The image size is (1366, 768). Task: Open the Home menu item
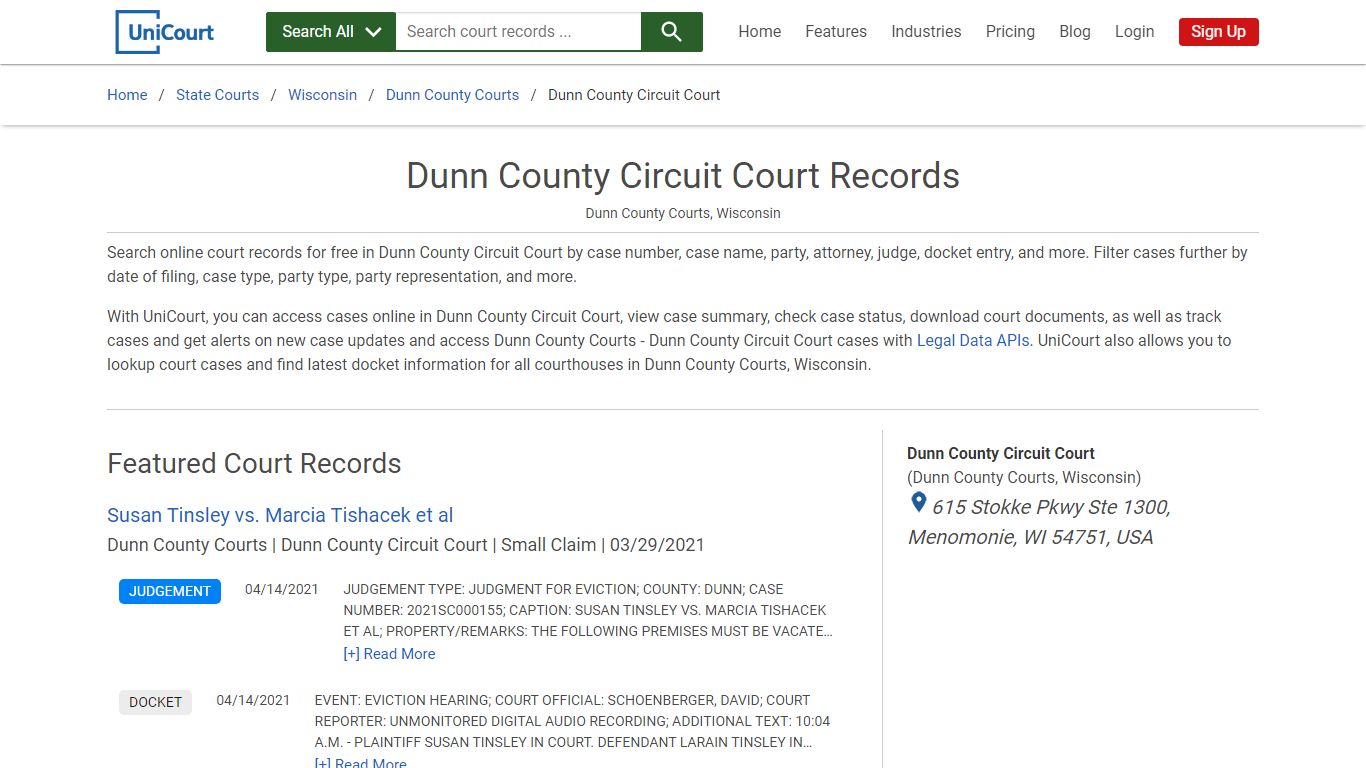pos(760,32)
